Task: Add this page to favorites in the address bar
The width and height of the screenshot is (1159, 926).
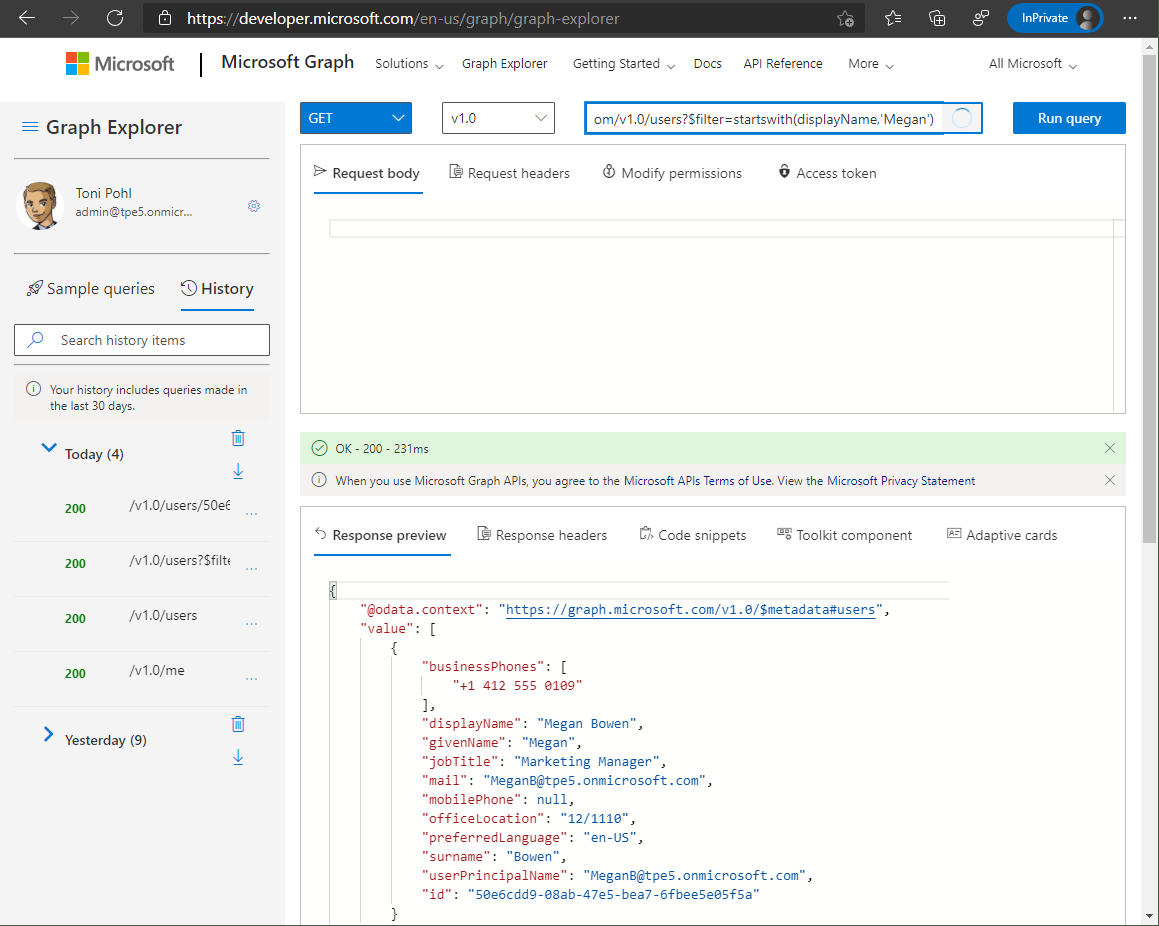Action: [x=845, y=18]
